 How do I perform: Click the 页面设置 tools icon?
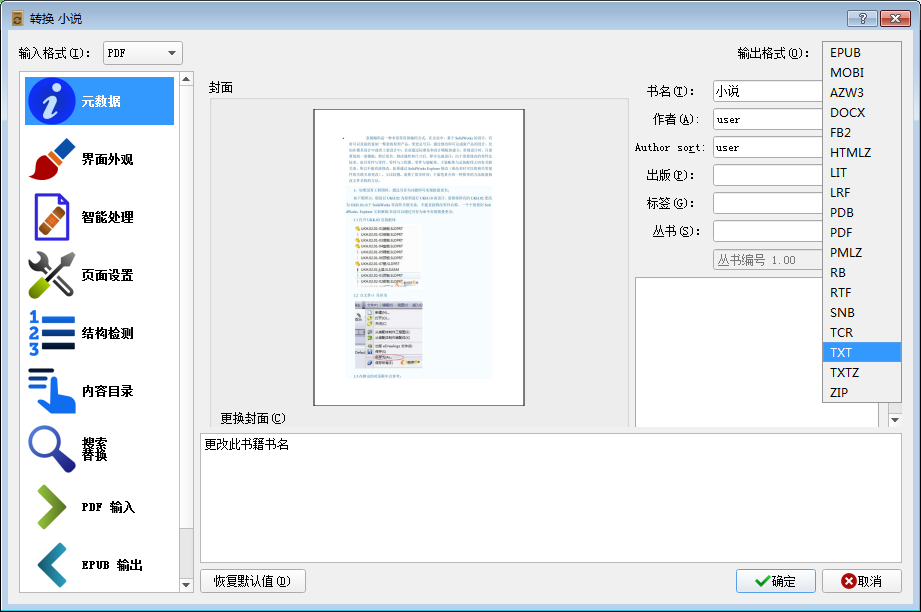coord(52,275)
